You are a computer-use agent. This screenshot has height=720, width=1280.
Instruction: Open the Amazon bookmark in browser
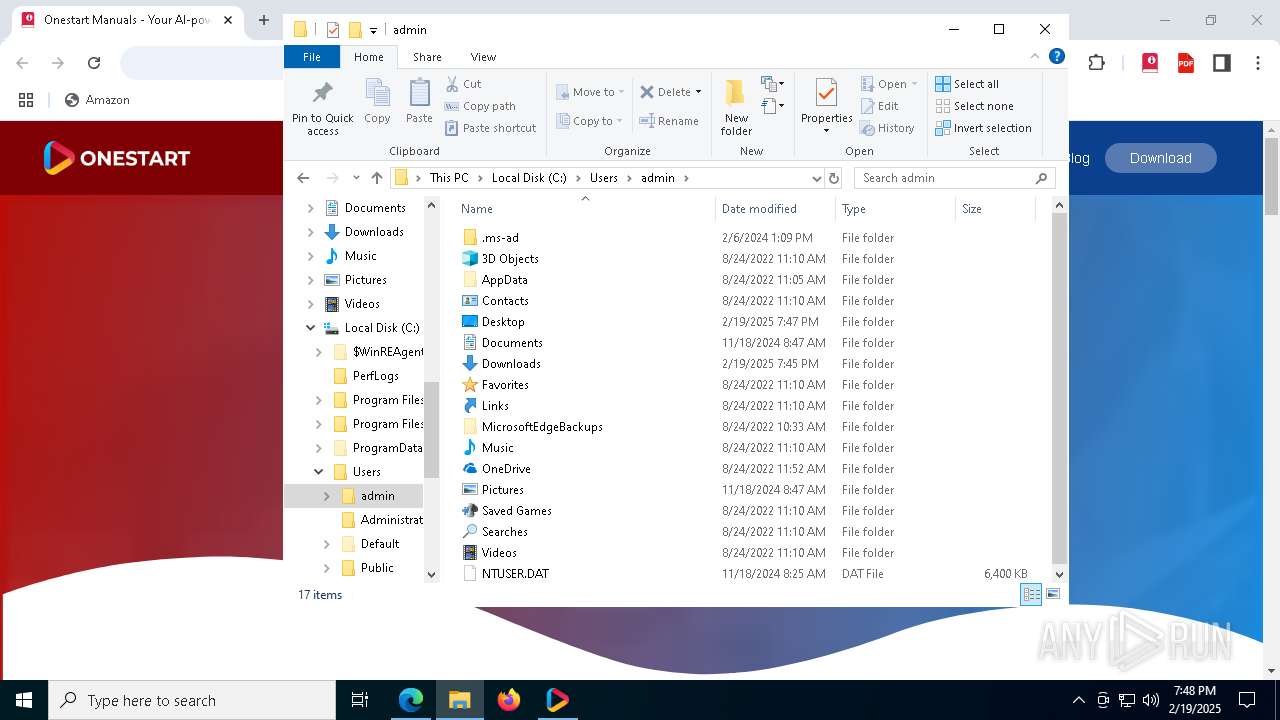tap(97, 100)
